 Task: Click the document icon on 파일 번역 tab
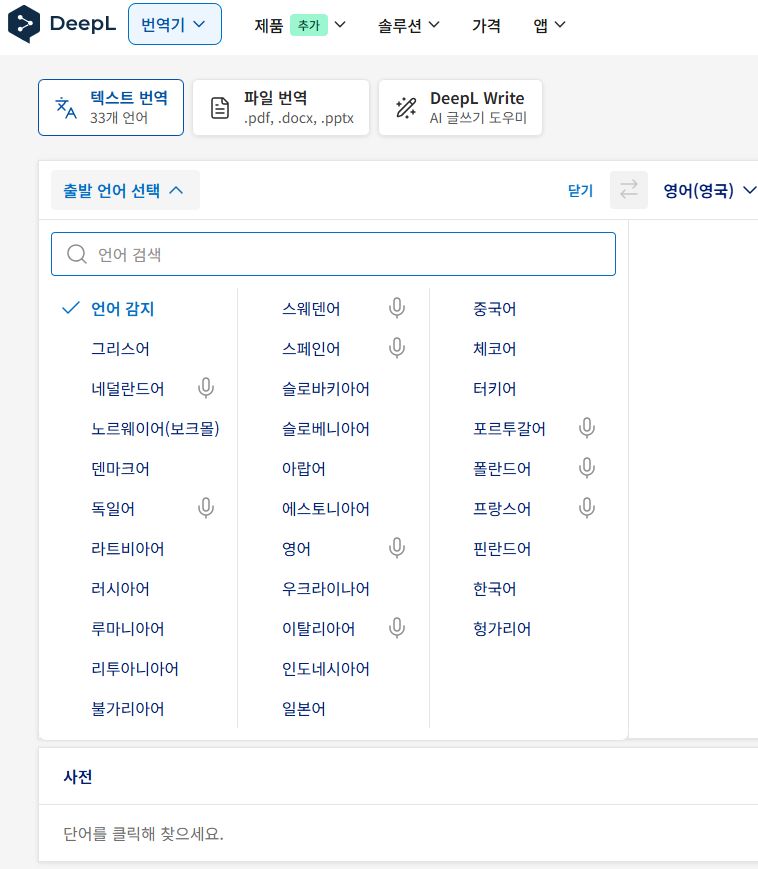point(220,108)
